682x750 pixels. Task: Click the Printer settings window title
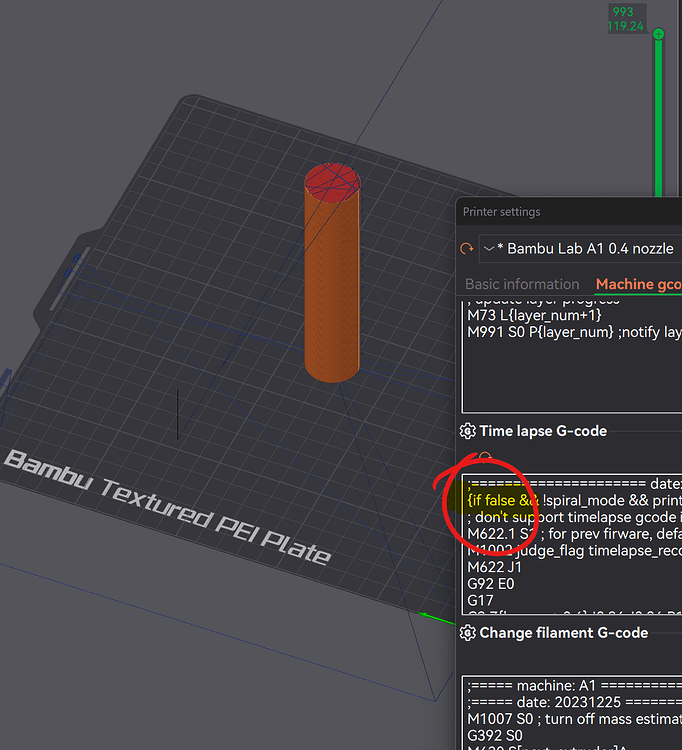pos(501,212)
